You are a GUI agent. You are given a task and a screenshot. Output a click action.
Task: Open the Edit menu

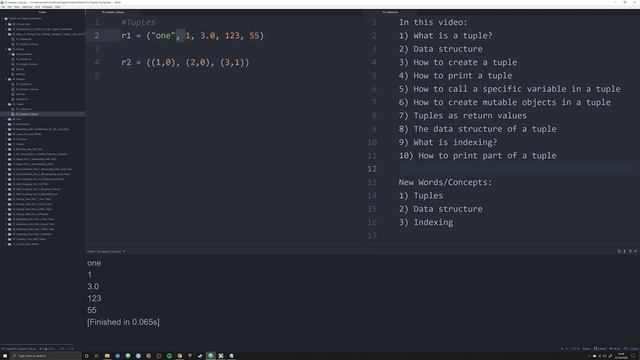pos(9,7)
